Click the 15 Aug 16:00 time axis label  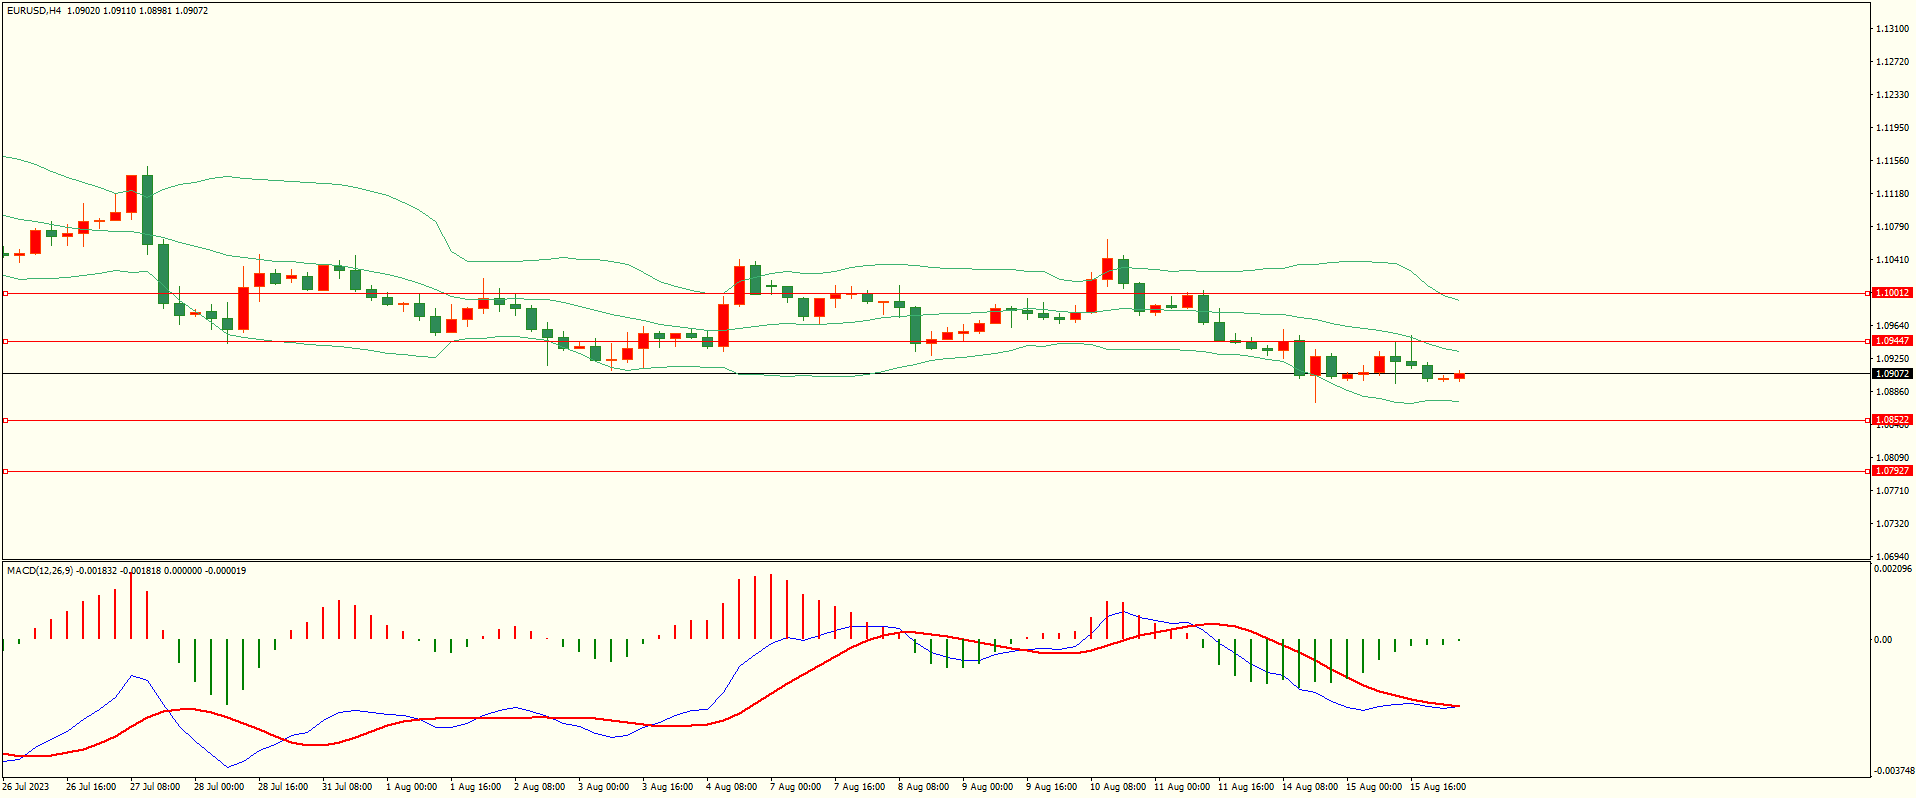1437,787
